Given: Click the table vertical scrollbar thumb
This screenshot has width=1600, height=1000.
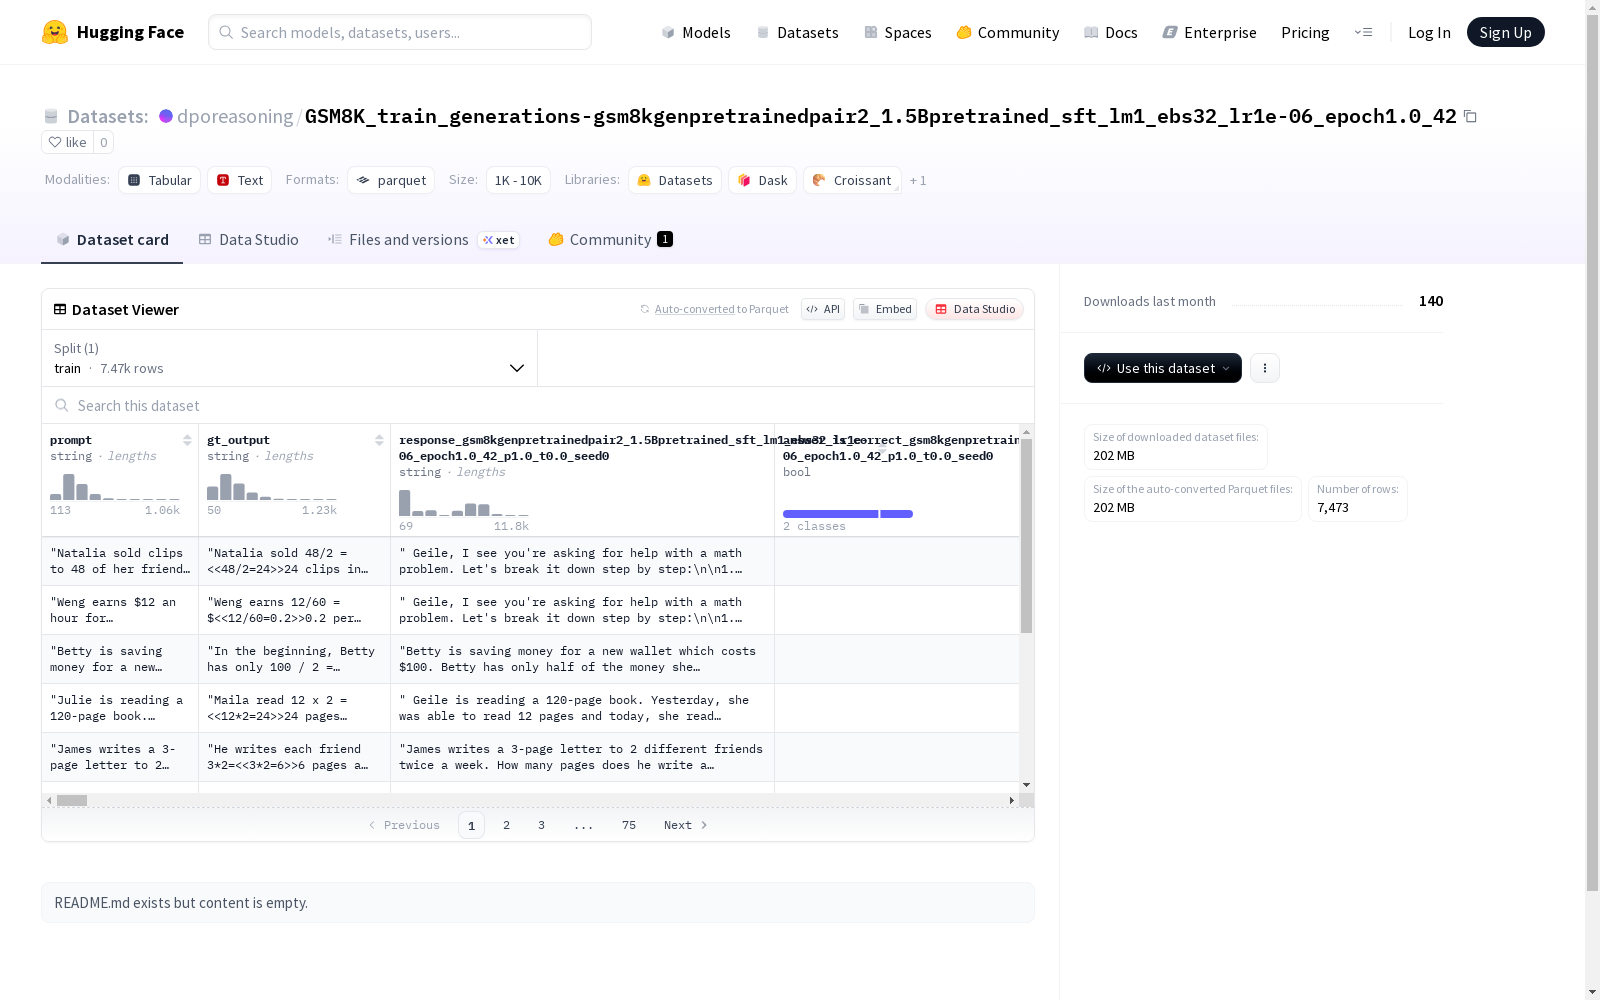Looking at the screenshot, I should click(1026, 536).
